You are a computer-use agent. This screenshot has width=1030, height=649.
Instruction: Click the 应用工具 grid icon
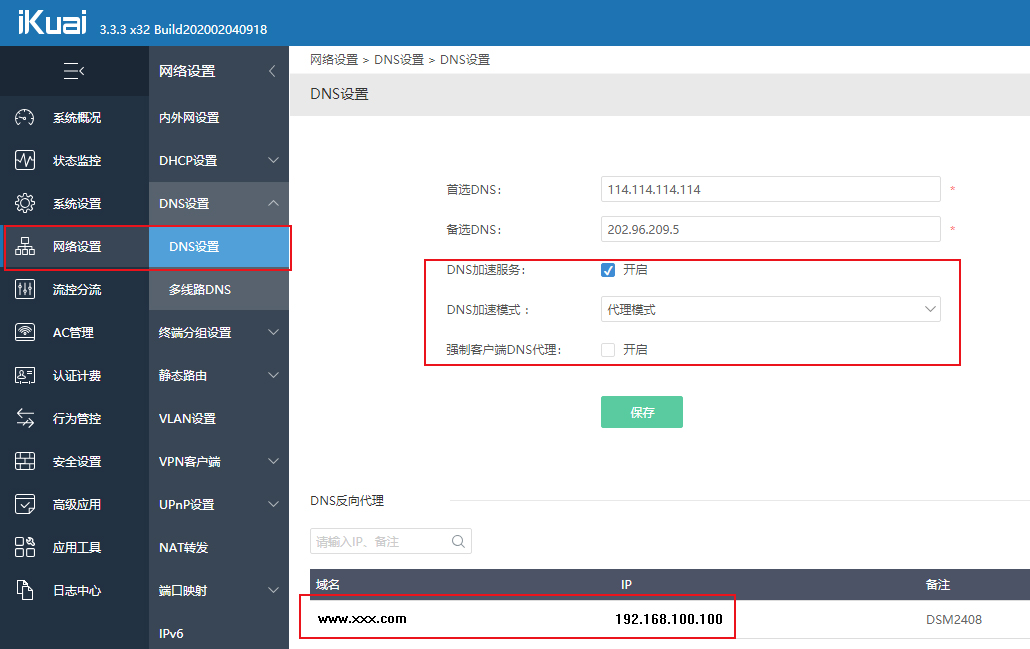[x=25, y=548]
